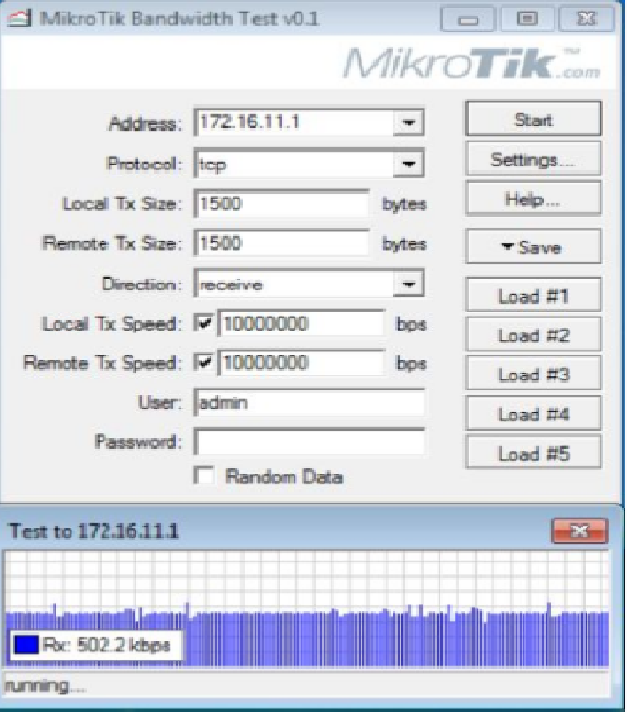
Task: Open the Protocol dropdown arrow
Action: click(408, 163)
